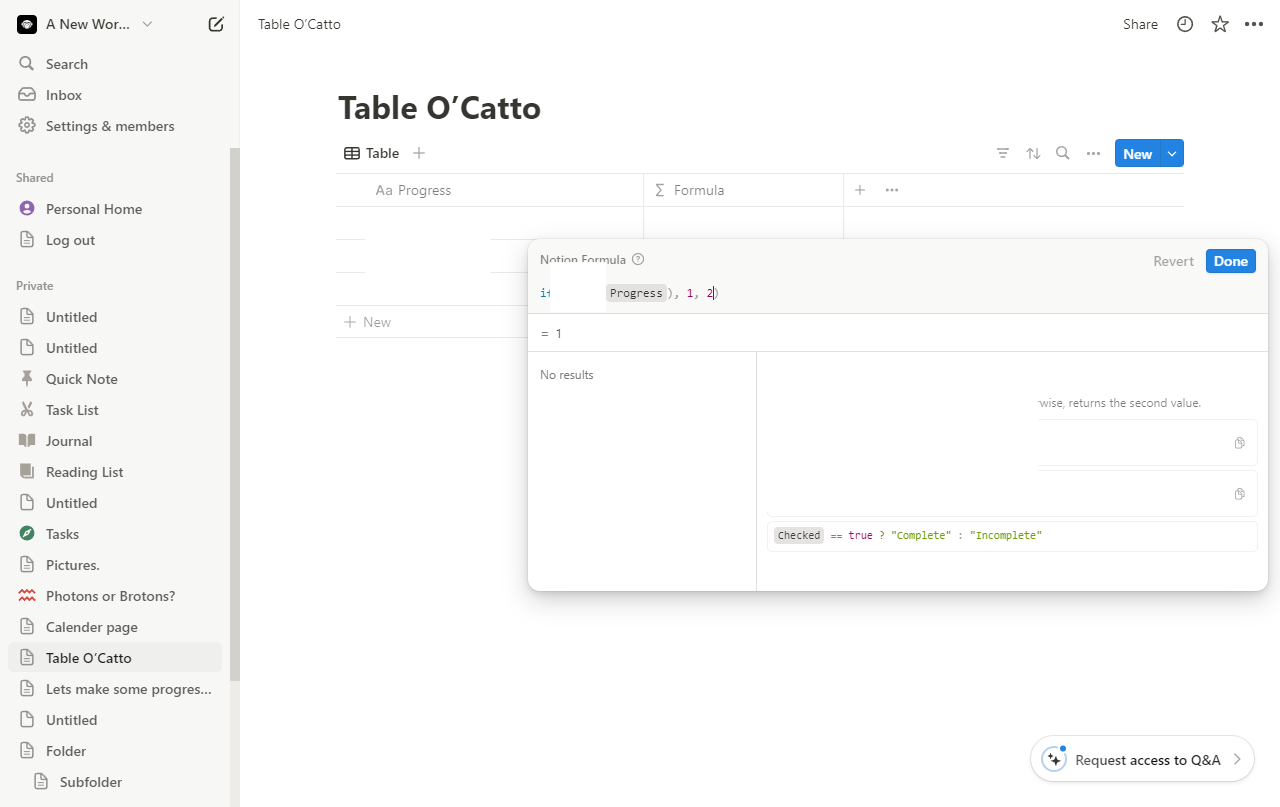The height and width of the screenshot is (807, 1280).
Task: Click the blue New button
Action: 1137,153
